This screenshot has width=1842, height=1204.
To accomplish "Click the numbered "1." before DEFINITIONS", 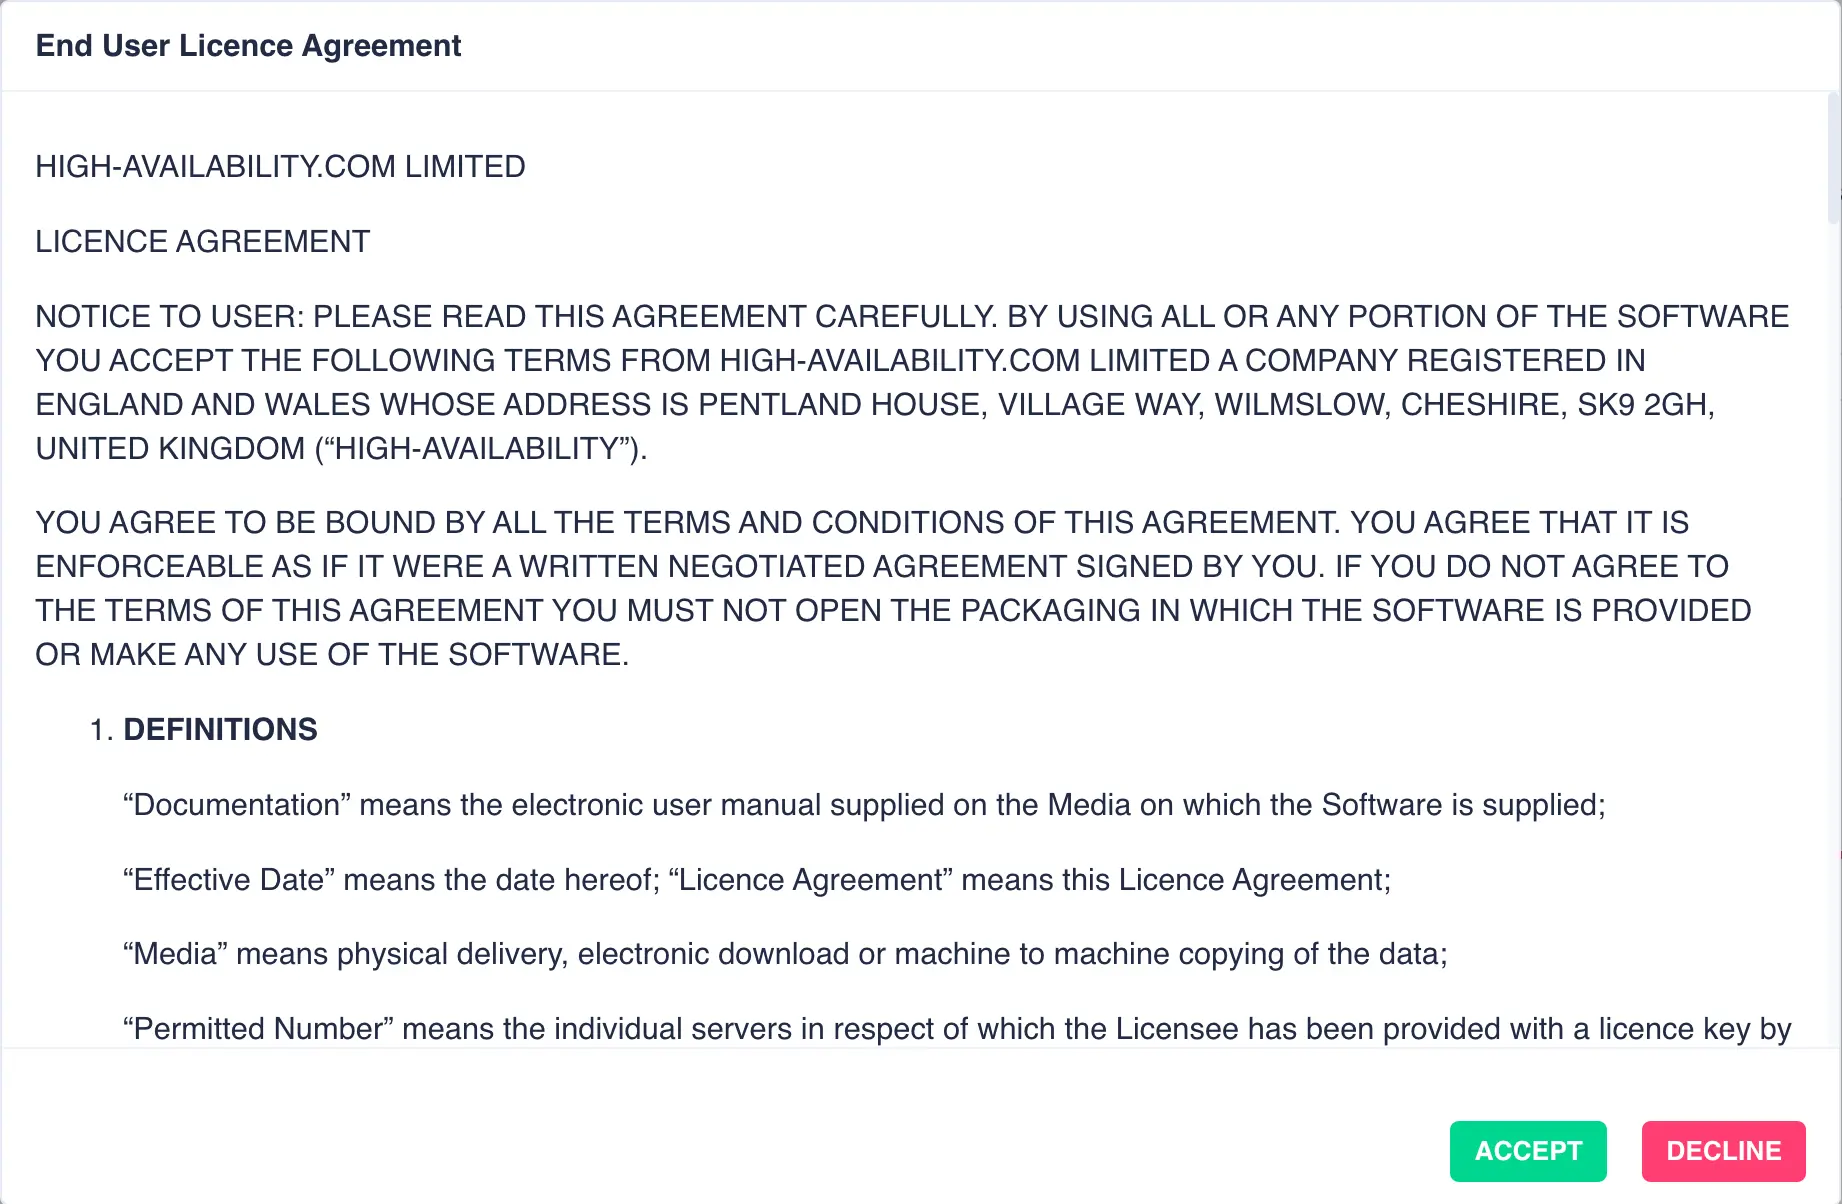I will tap(100, 729).
